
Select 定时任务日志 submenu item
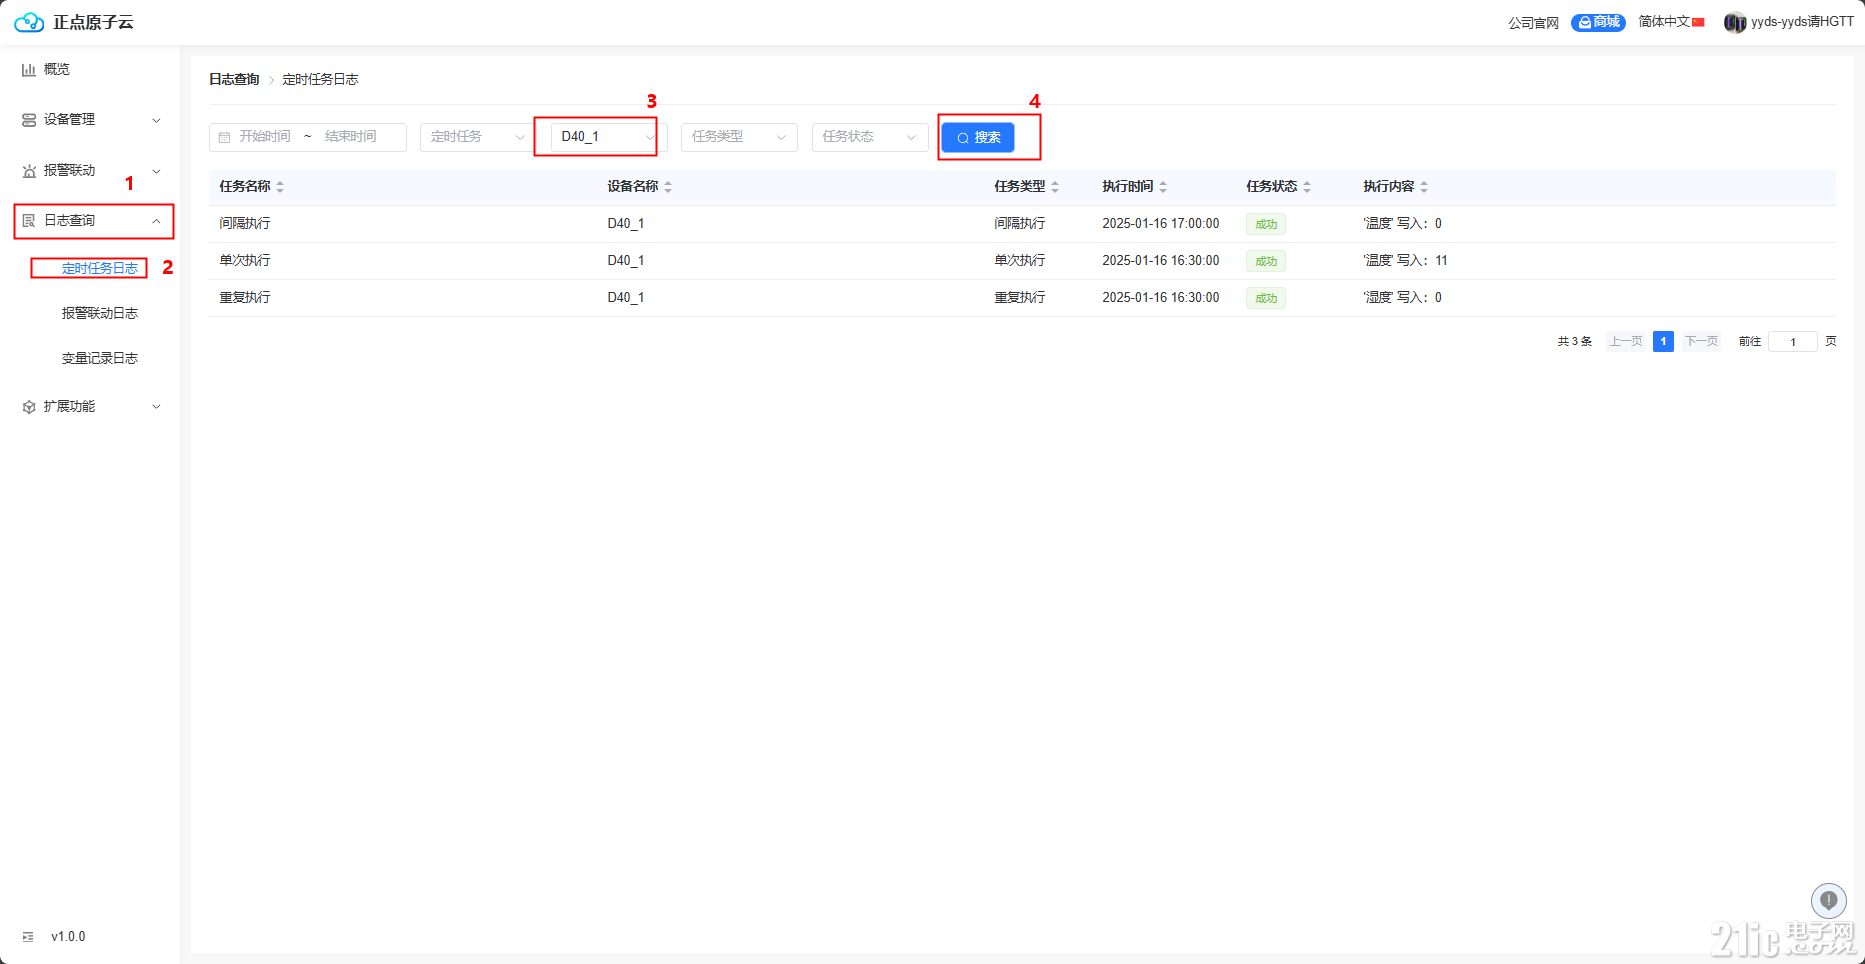tap(100, 268)
